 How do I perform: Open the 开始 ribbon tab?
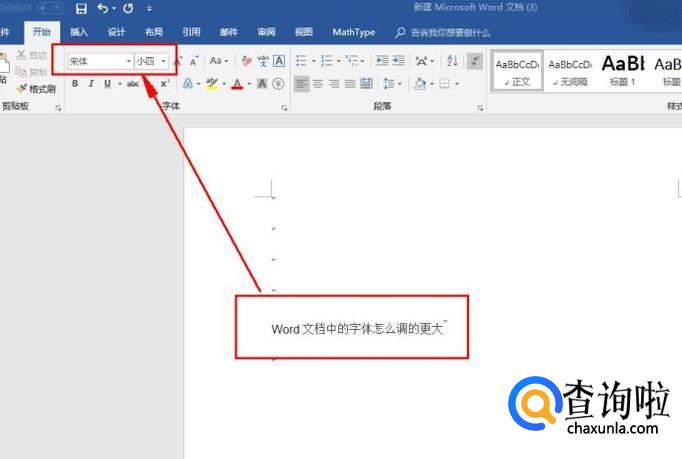click(x=42, y=32)
